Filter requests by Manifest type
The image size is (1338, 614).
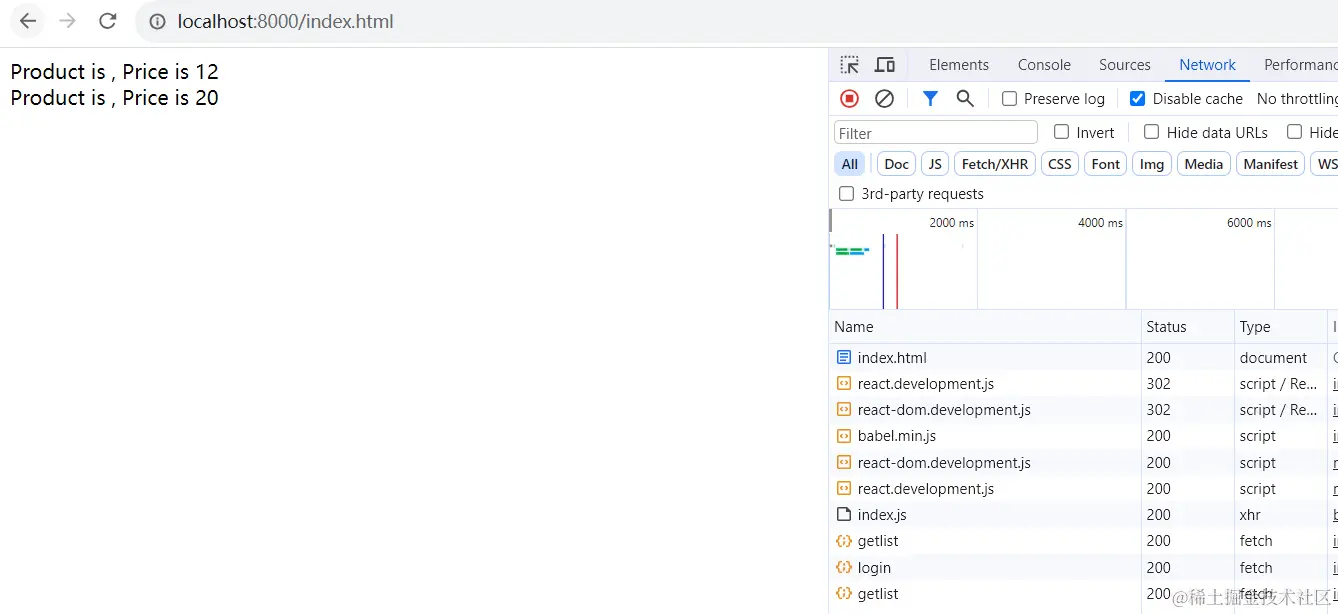pyautogui.click(x=1271, y=164)
